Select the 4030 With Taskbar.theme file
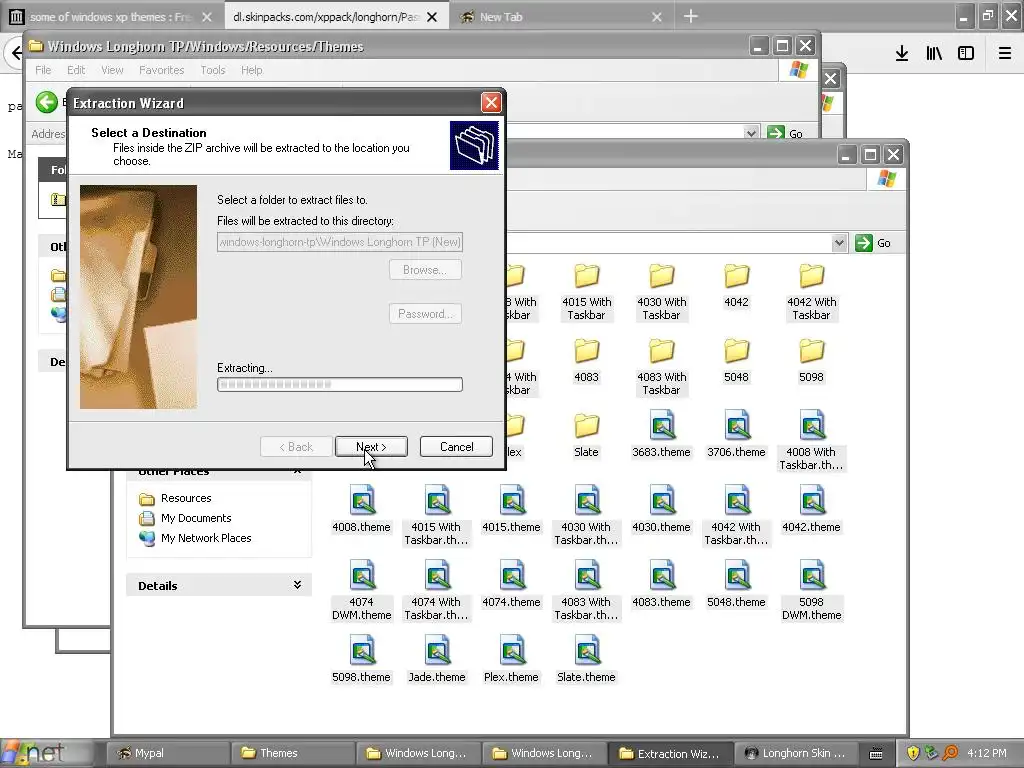 pos(586,516)
